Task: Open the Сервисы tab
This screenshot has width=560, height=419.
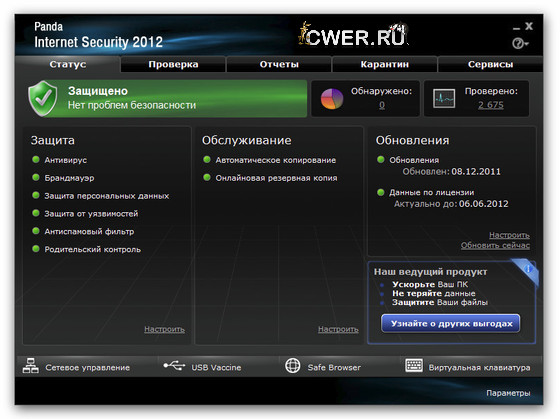Action: pos(490,64)
